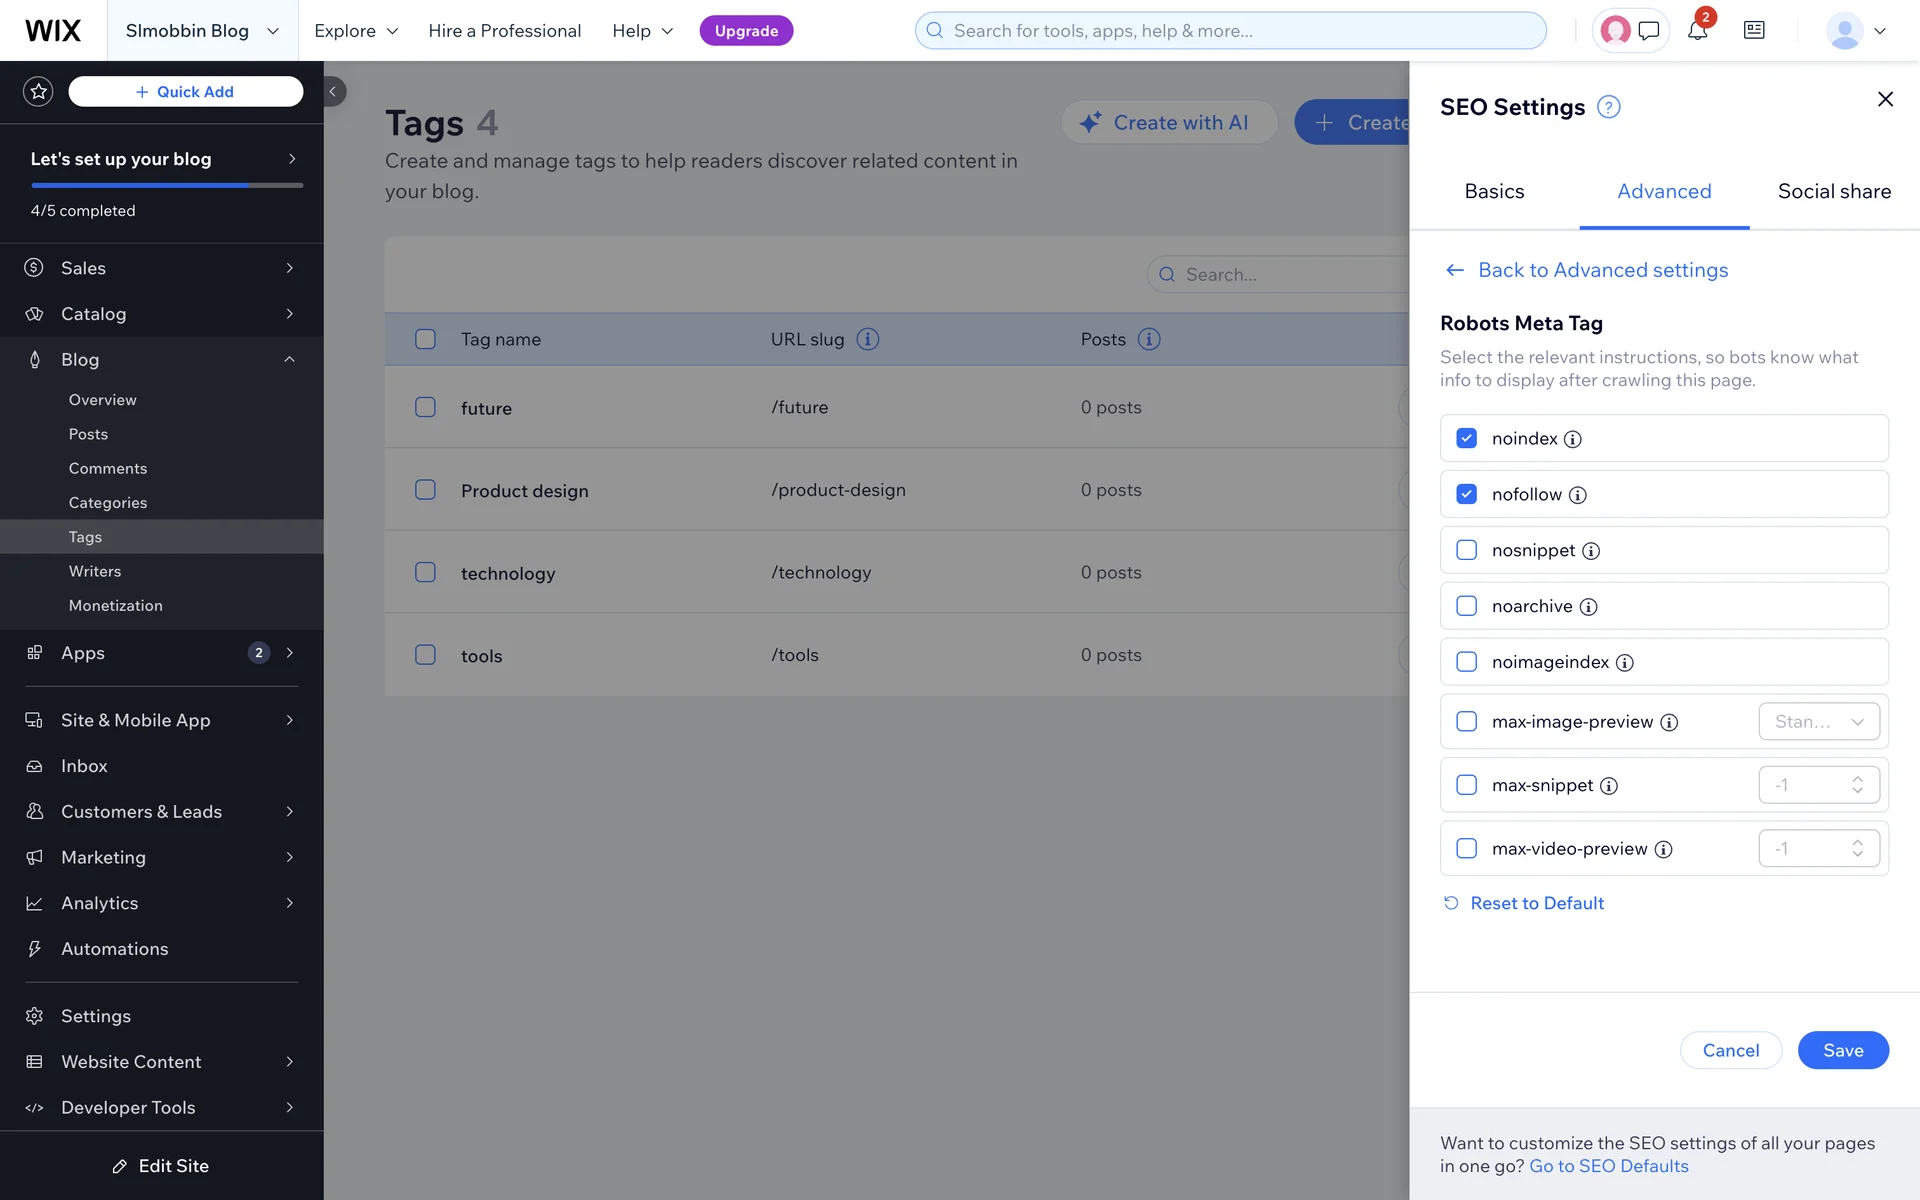Screen dimensions: 1920x1200
Task: Open the max-image-preview Standard dropdown
Action: (x=1818, y=722)
